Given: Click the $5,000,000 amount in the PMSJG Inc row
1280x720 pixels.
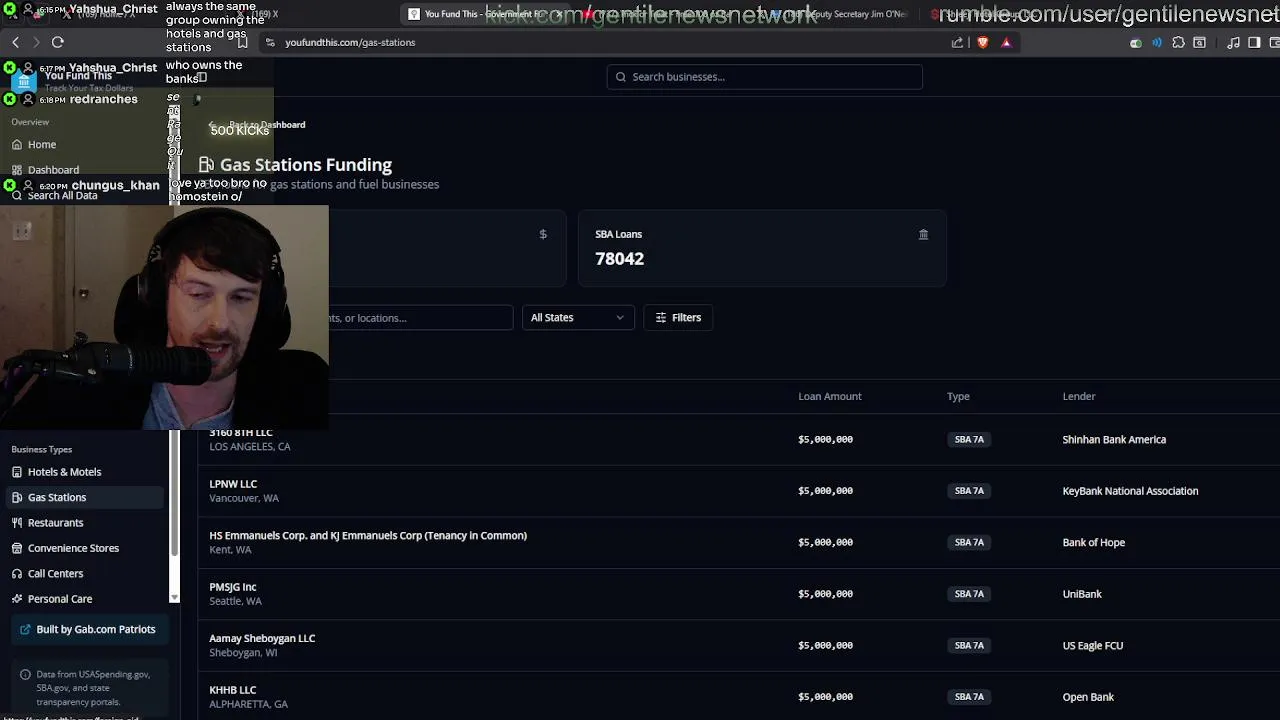Looking at the screenshot, I should 825,594.
